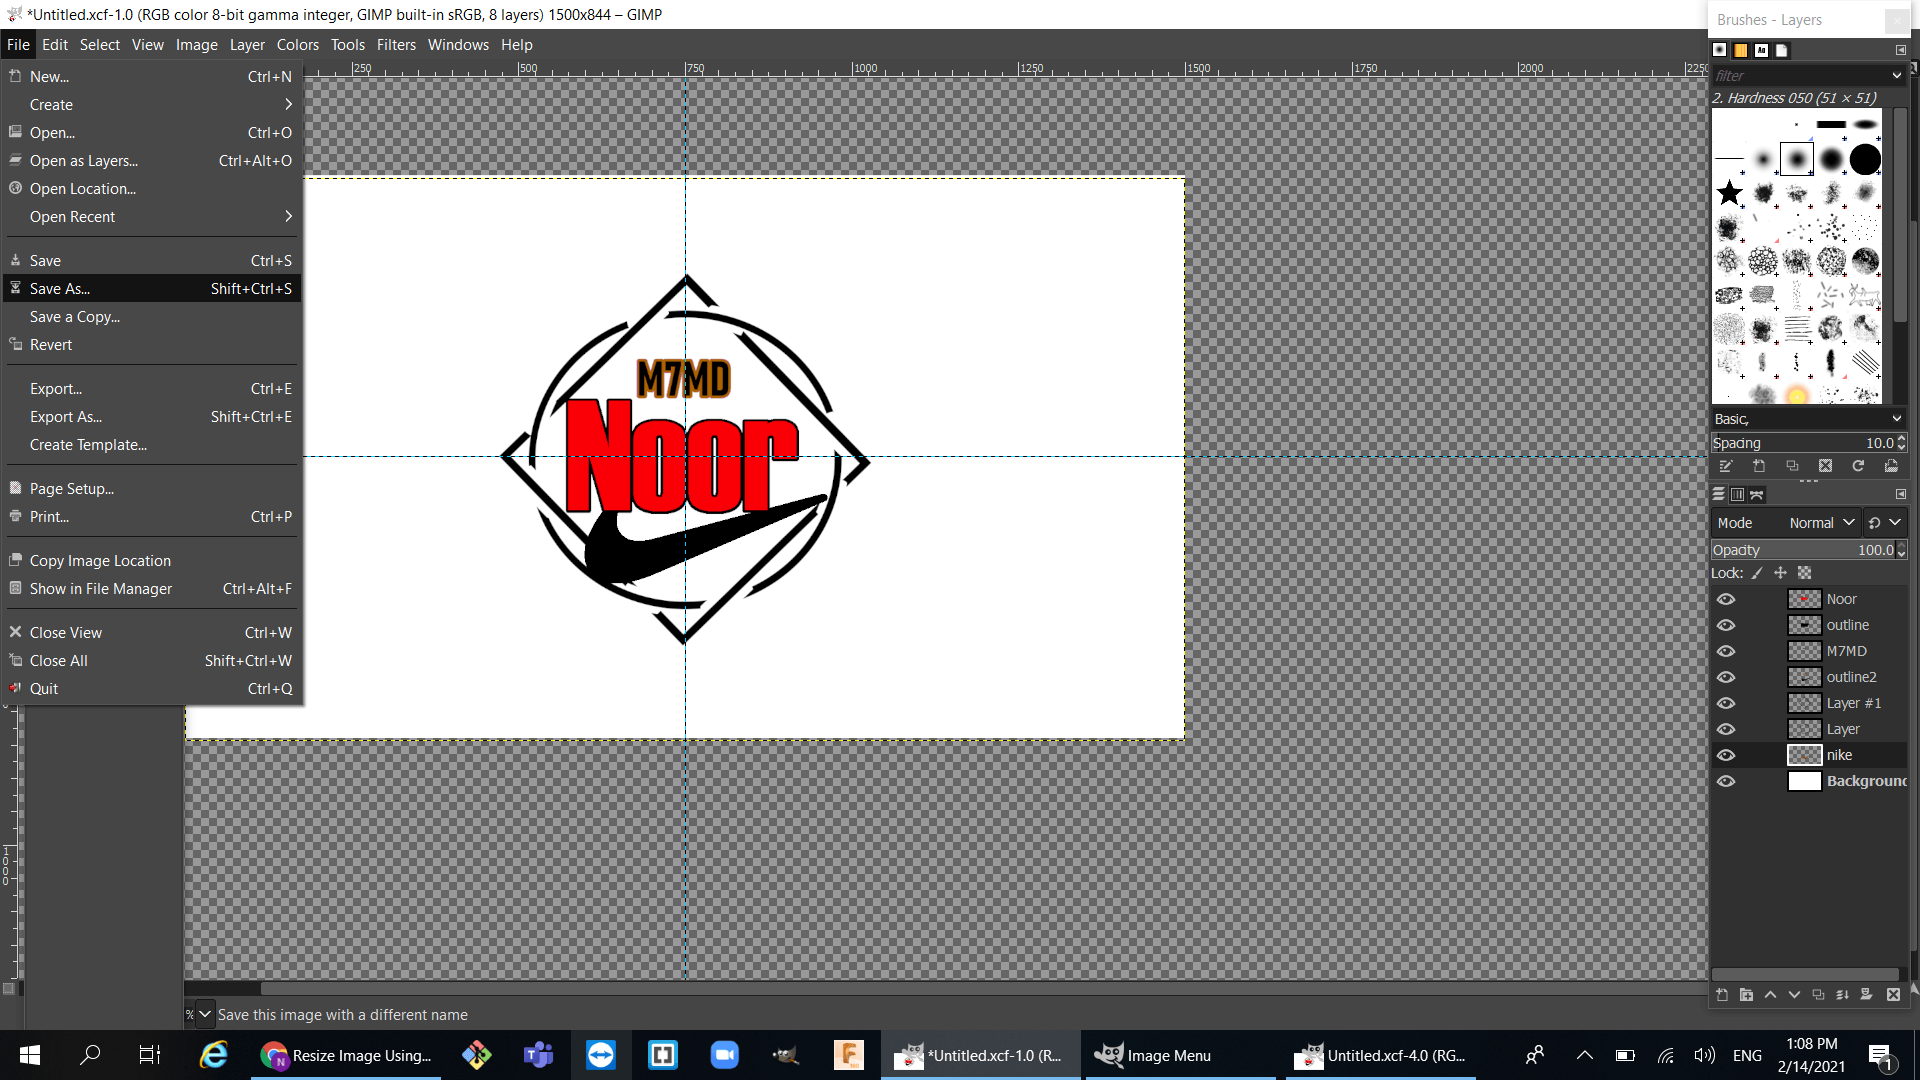Open the Brushes dock tab
1920x1080 pixels.
pyautogui.click(x=1719, y=50)
